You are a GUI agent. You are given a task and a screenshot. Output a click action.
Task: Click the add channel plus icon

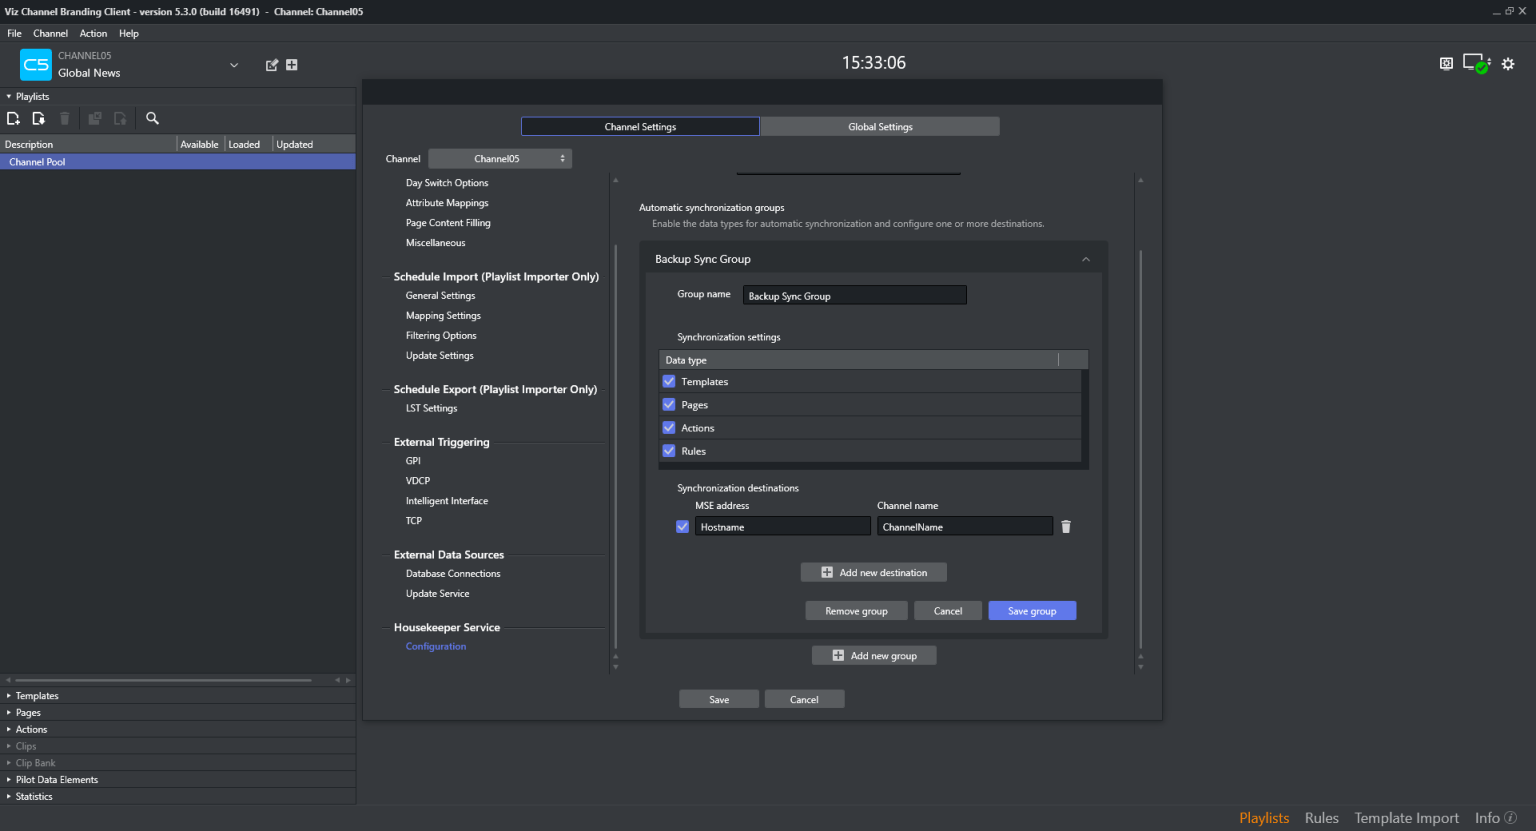point(292,65)
